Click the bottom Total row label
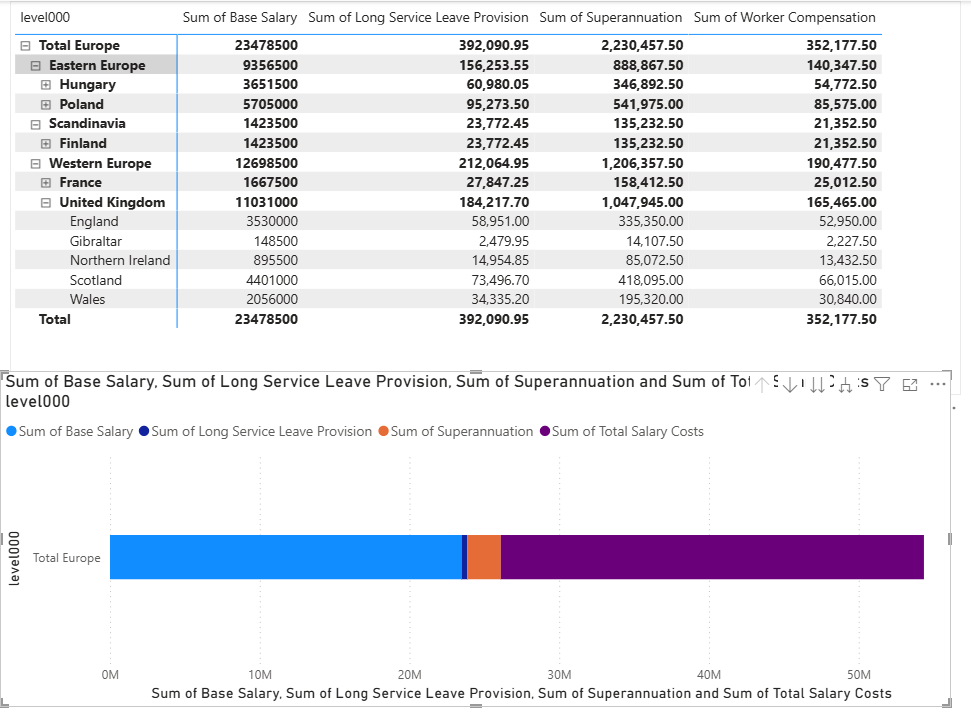Screen dimensions: 971x714 pyautogui.click(x=55, y=320)
